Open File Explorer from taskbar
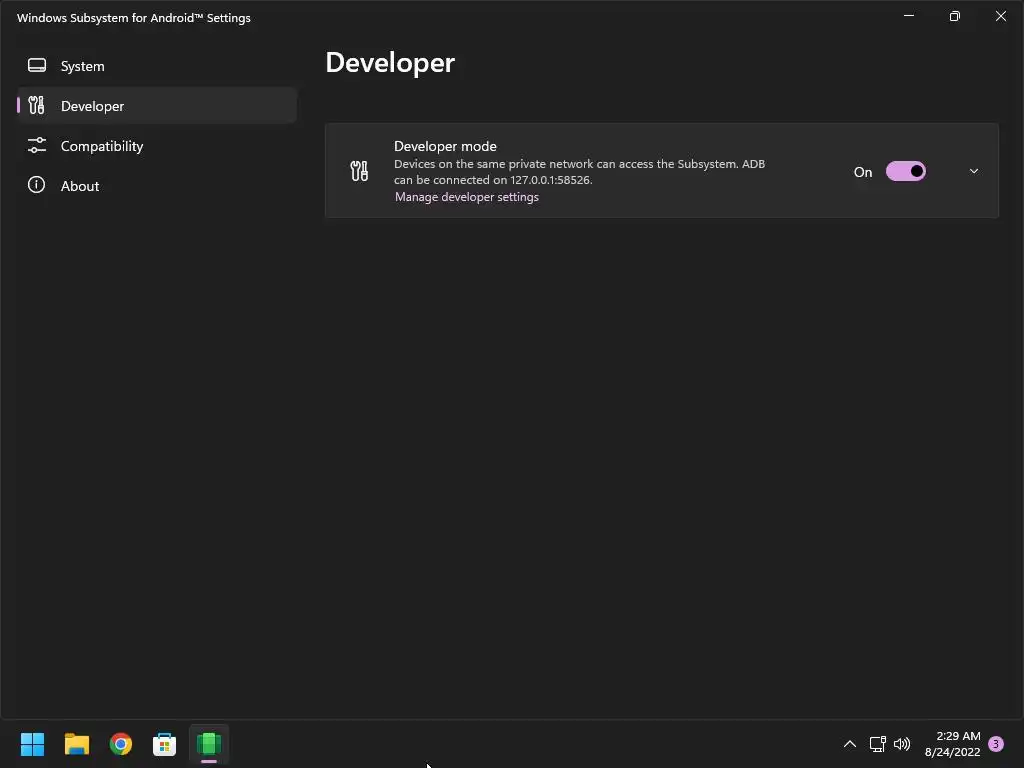Image resolution: width=1024 pixels, height=768 pixels. (x=77, y=744)
